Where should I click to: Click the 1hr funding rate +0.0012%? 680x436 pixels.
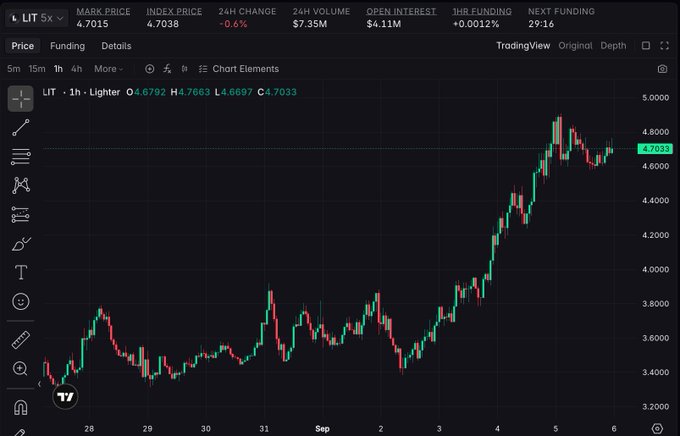pos(476,24)
